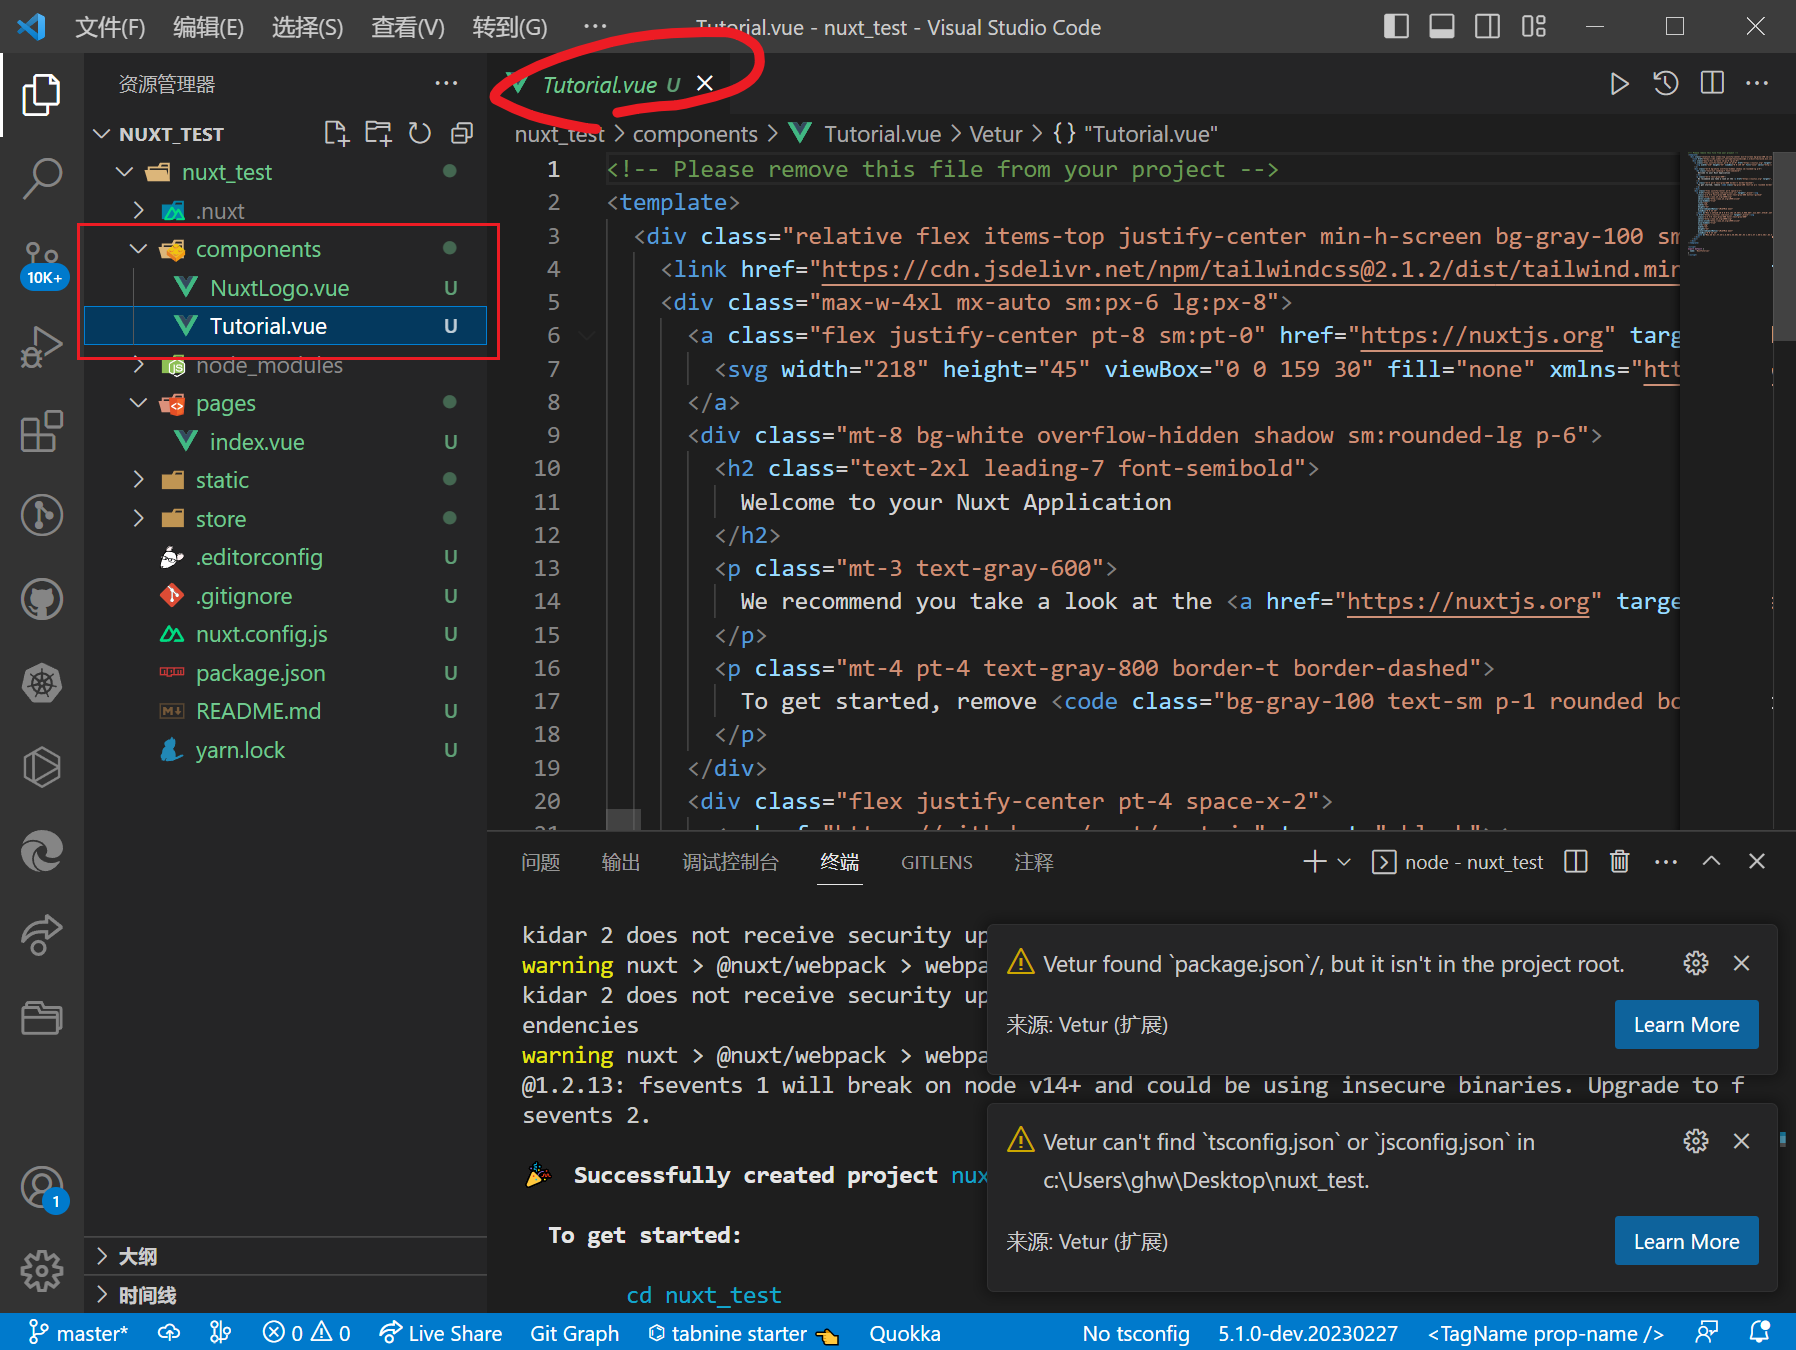Open the 查看(V) menu
Image resolution: width=1796 pixels, height=1350 pixels.
tap(407, 27)
